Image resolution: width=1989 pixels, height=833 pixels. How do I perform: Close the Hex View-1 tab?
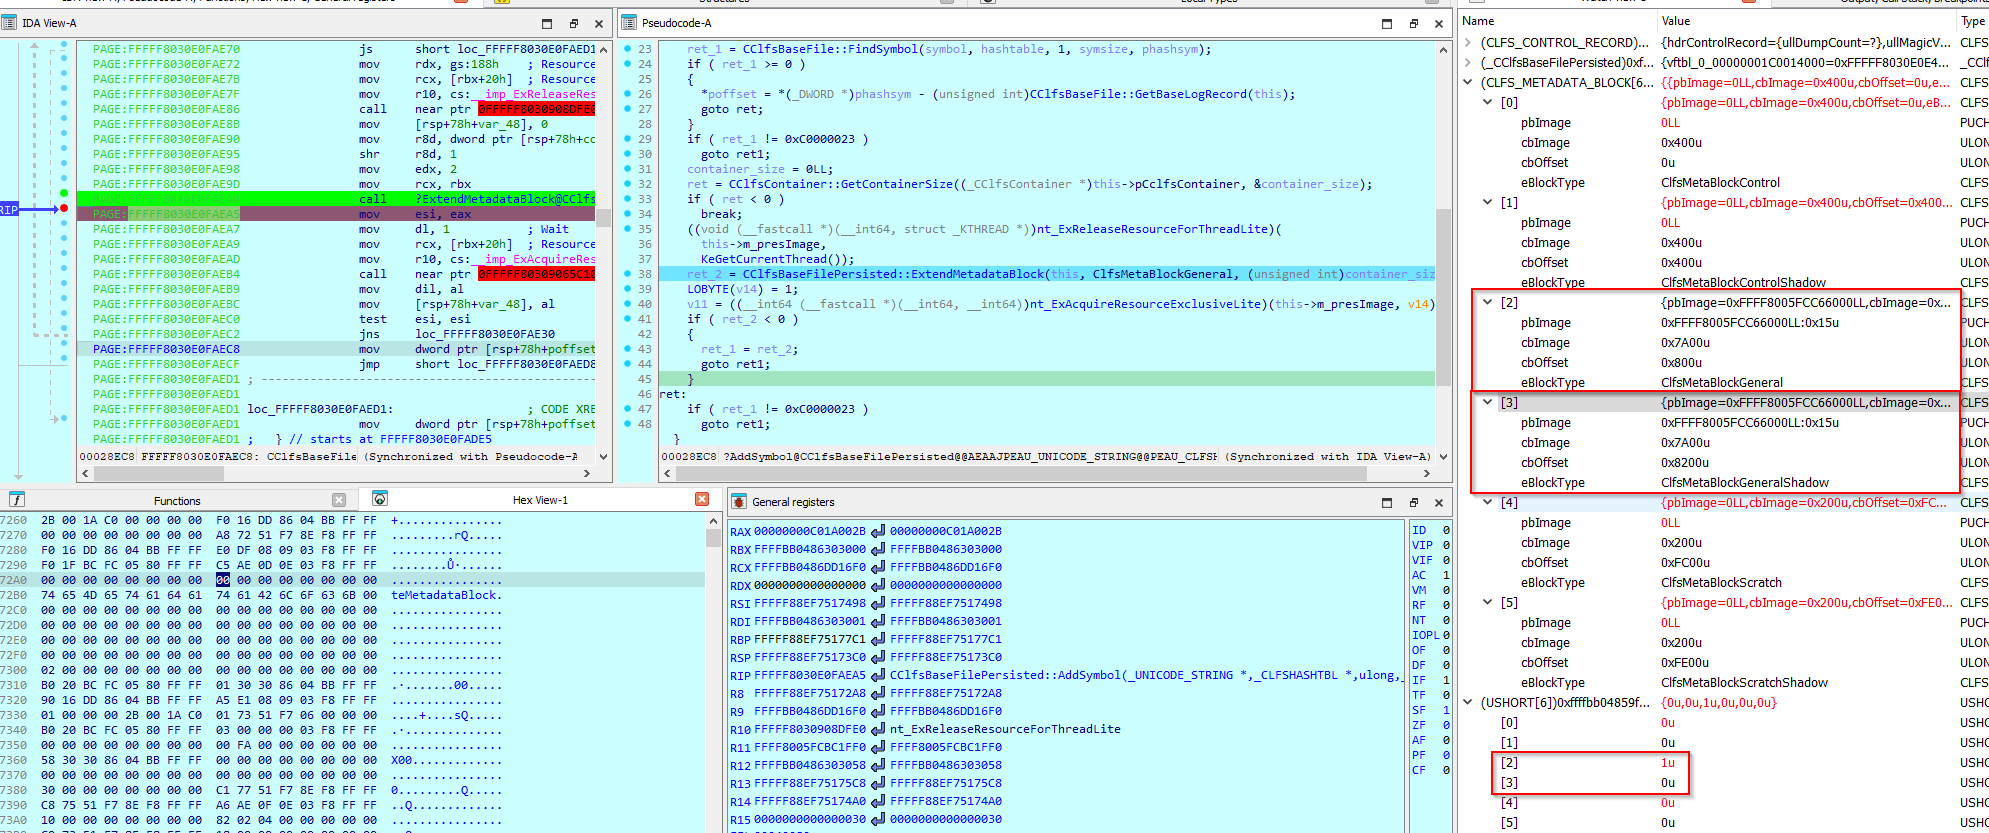(702, 499)
